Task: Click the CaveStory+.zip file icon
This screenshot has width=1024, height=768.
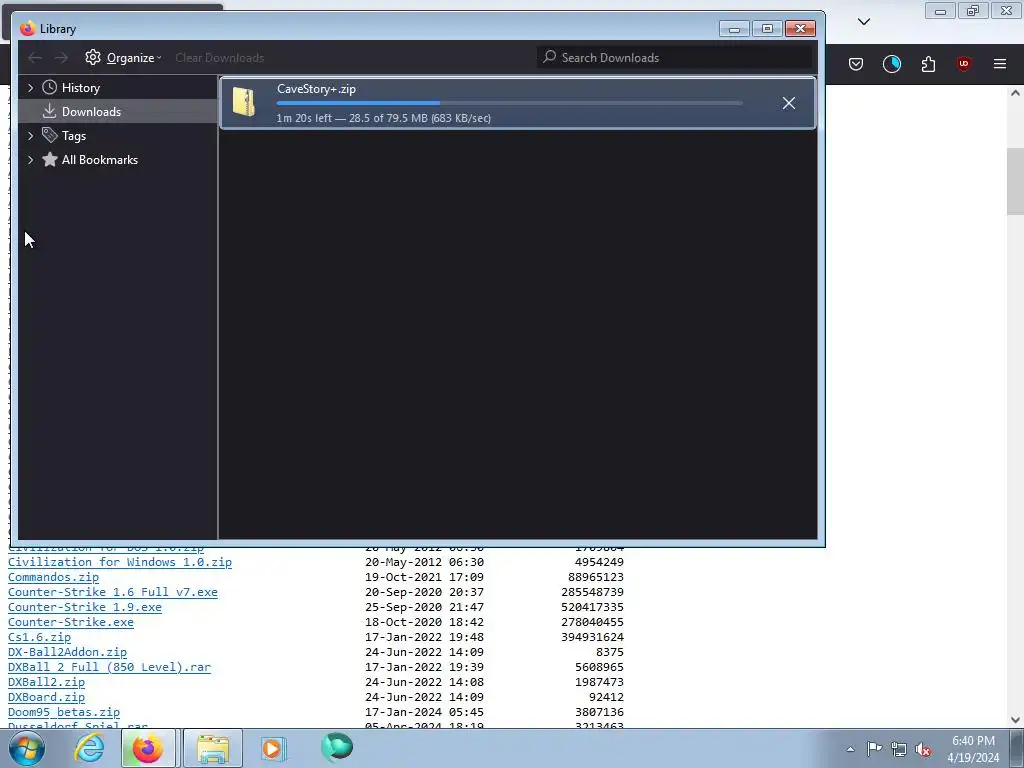Action: 244,103
